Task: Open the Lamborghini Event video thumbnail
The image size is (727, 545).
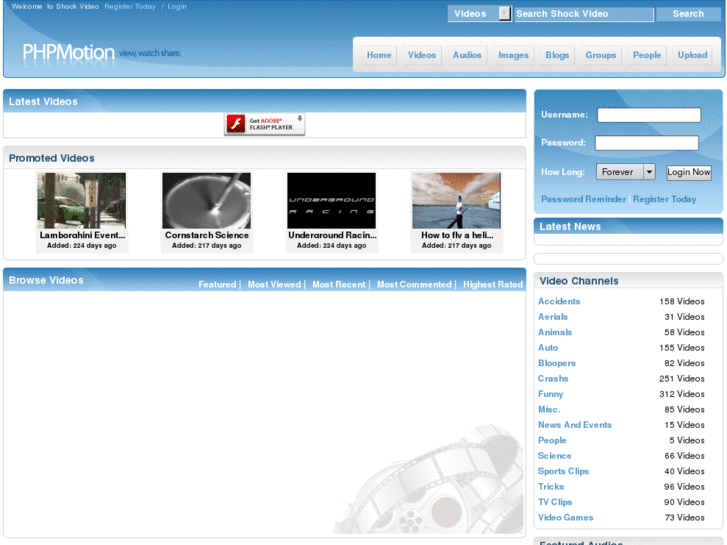Action: pyautogui.click(x=82, y=200)
